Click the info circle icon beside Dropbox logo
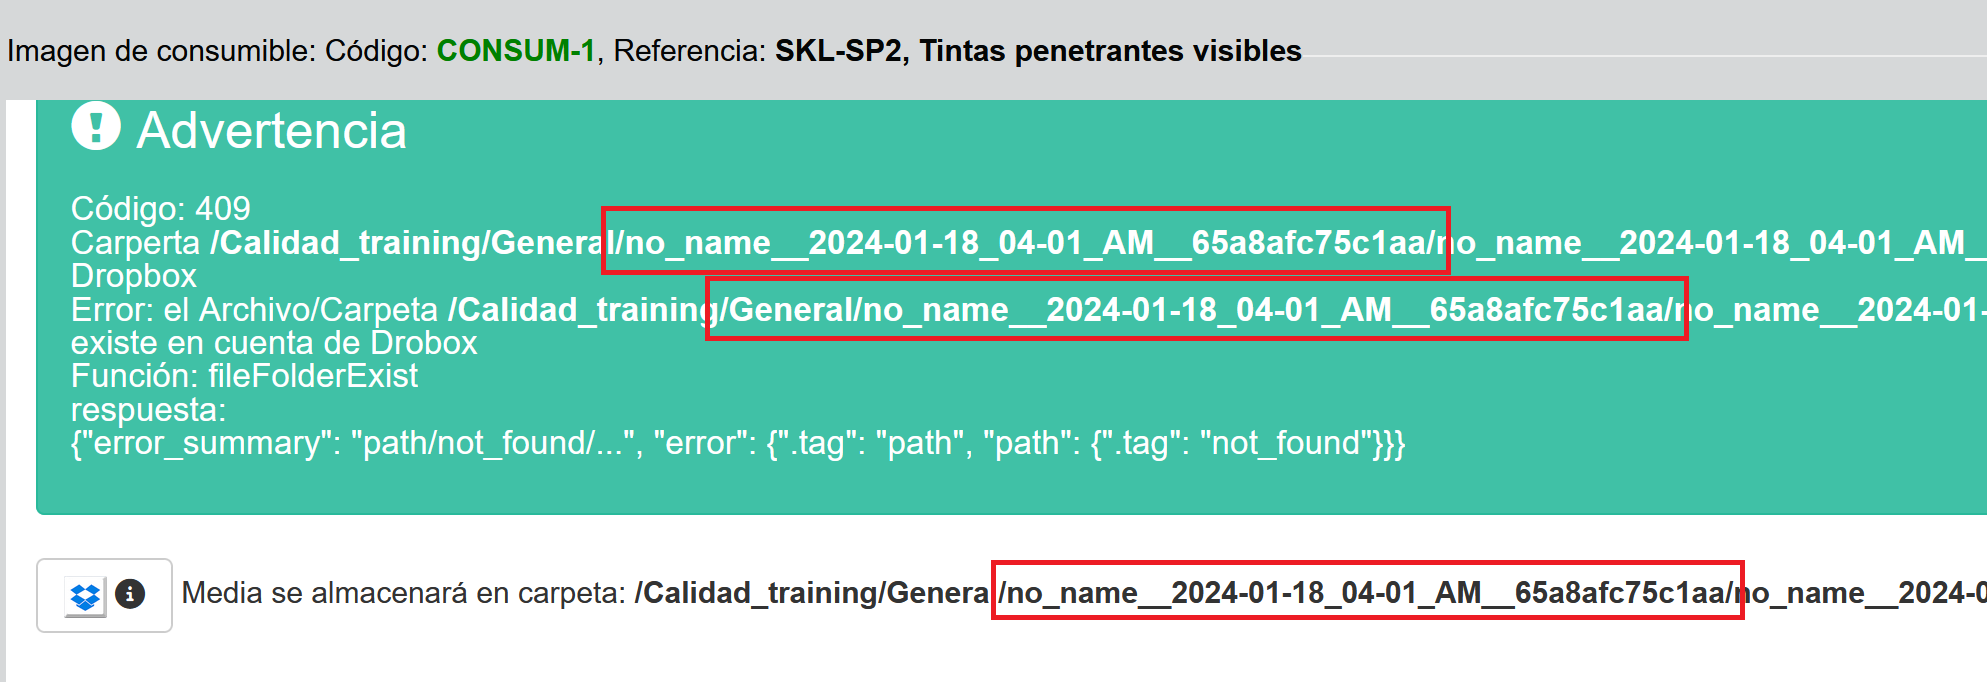 [x=130, y=594]
